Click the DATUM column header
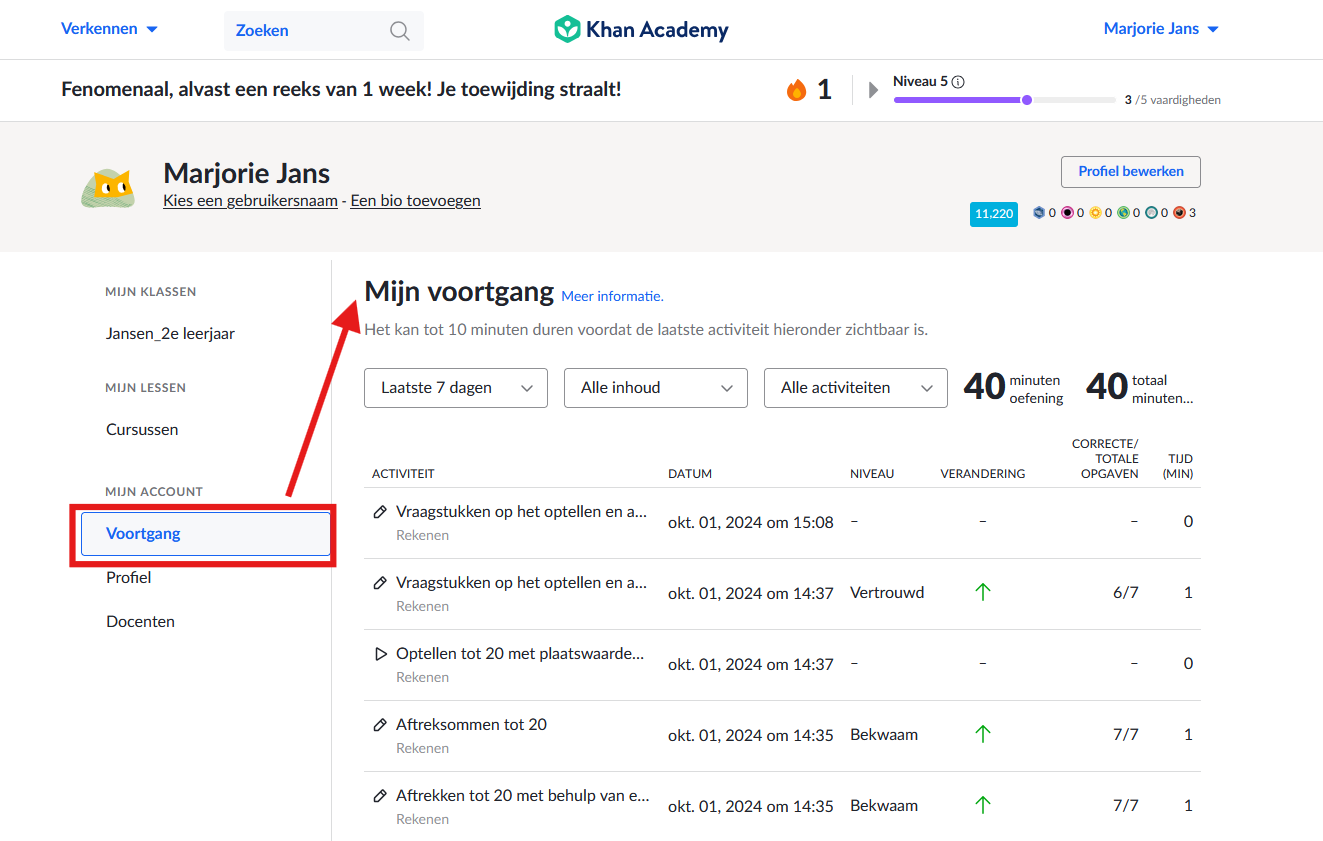This screenshot has width=1323, height=841. pyautogui.click(x=690, y=474)
